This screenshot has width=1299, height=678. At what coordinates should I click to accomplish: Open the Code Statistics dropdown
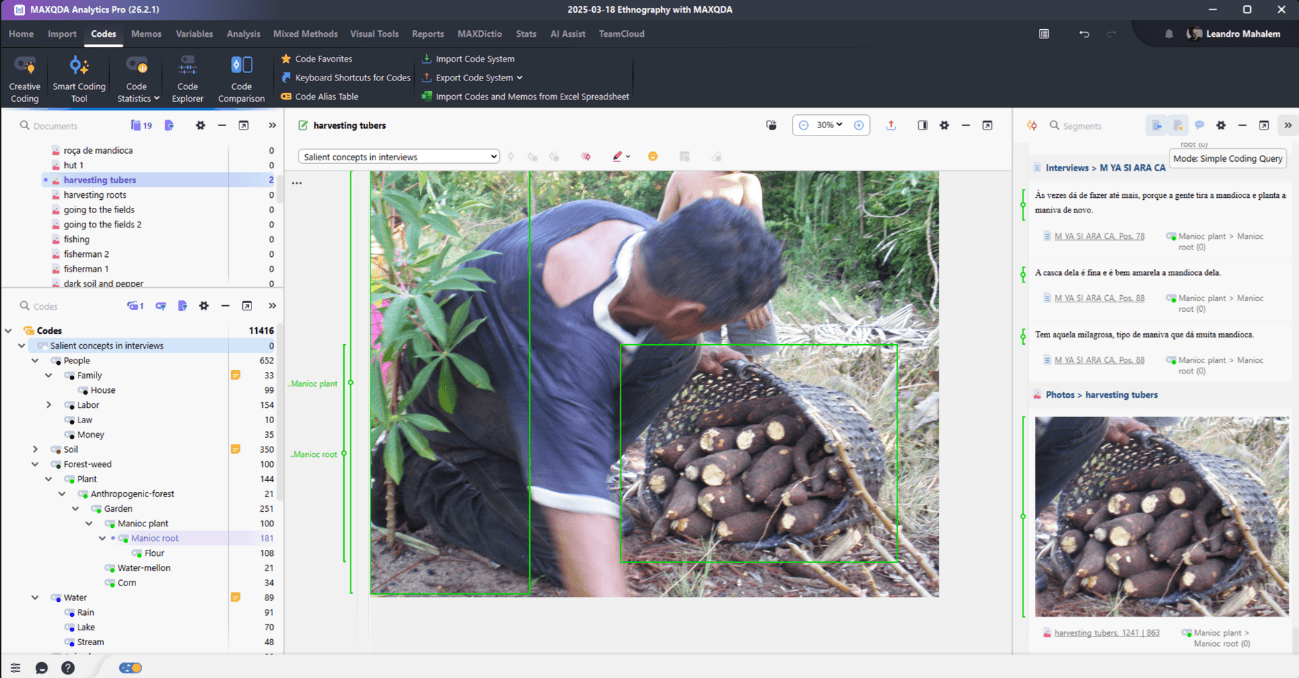pyautogui.click(x=137, y=78)
